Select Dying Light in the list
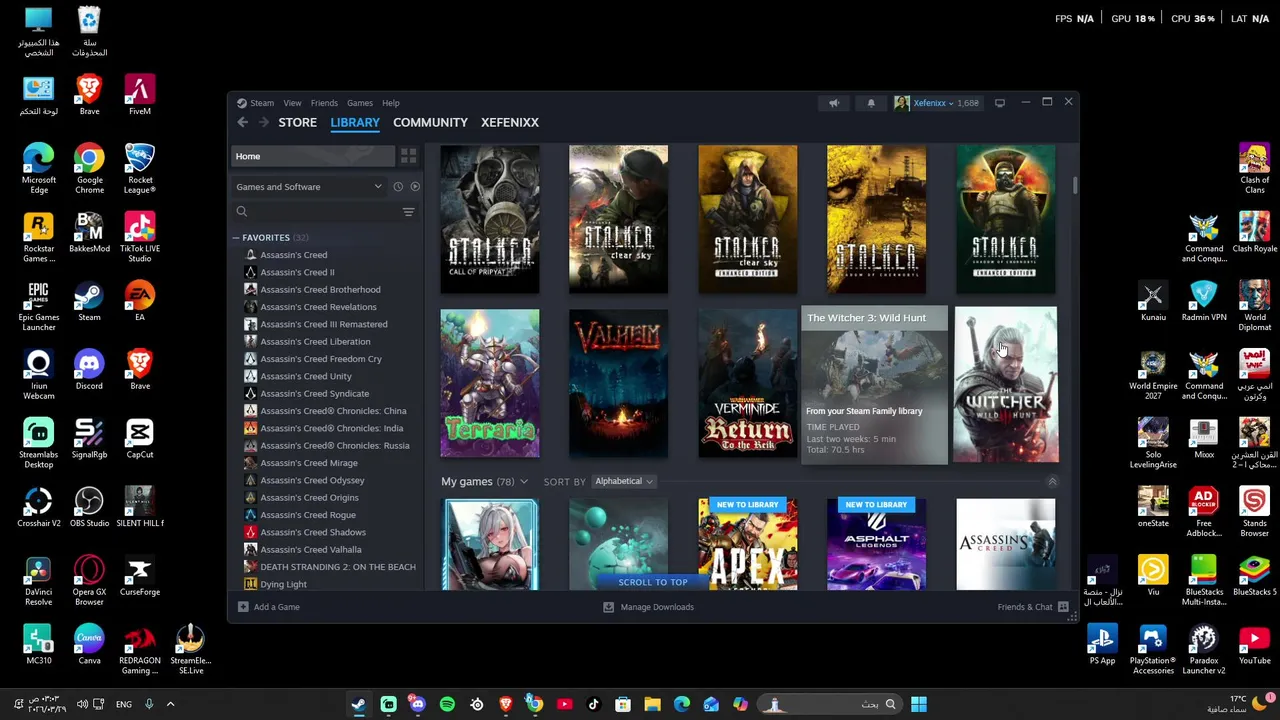This screenshot has width=1280, height=720. point(283,584)
